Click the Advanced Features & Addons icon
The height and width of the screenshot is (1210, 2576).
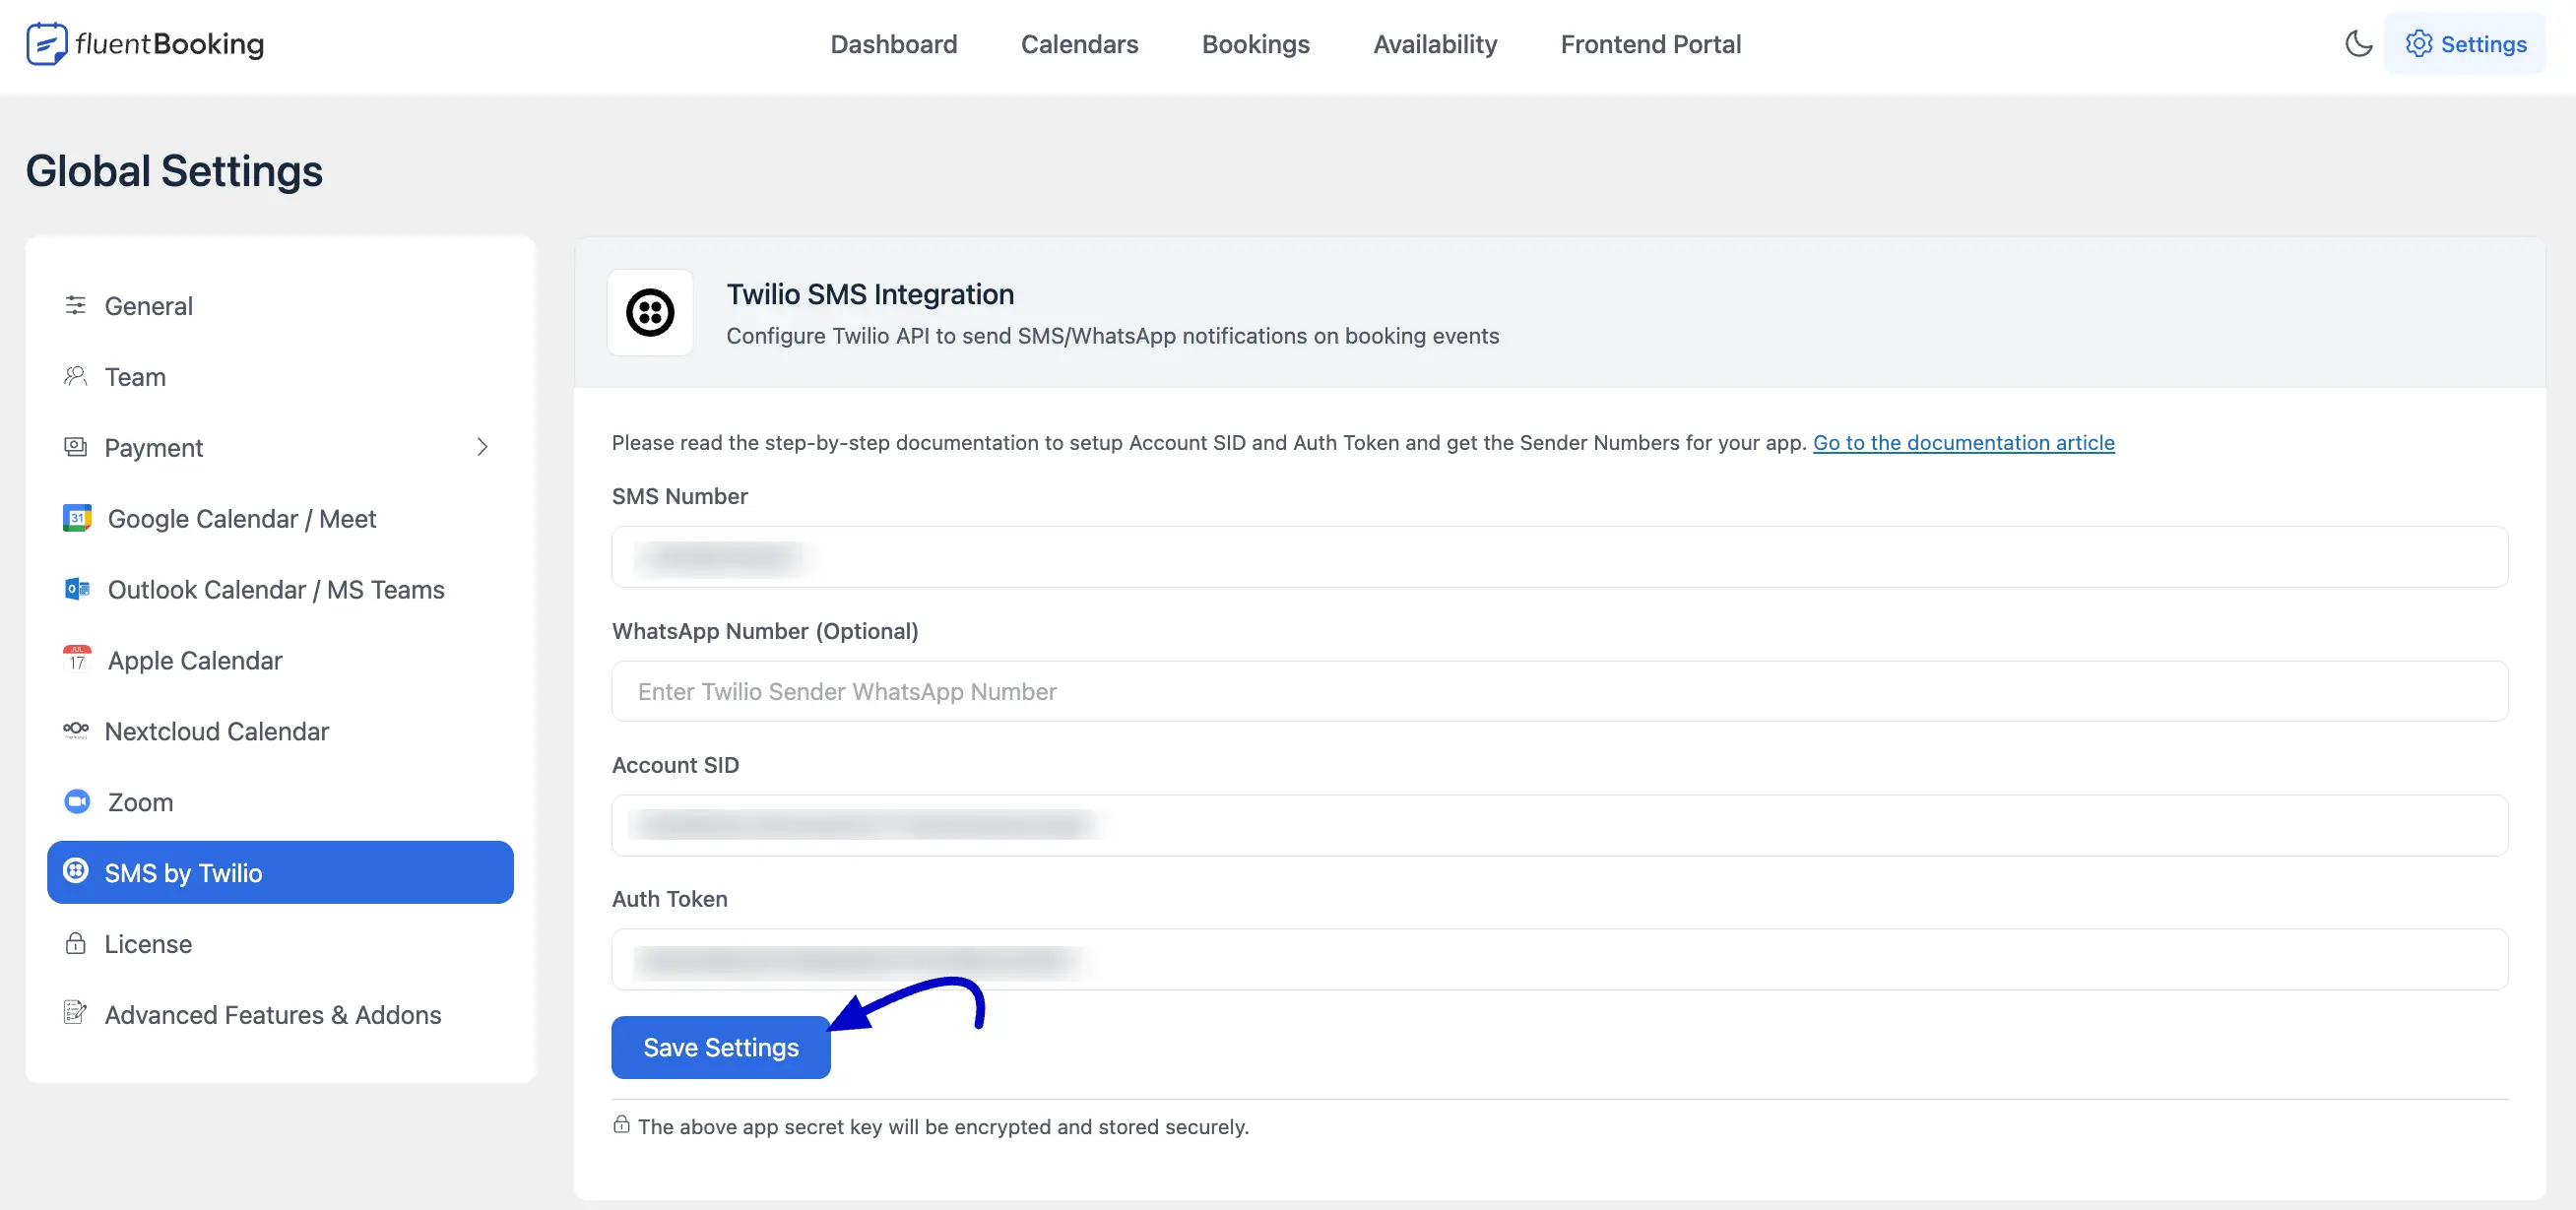[75, 1013]
